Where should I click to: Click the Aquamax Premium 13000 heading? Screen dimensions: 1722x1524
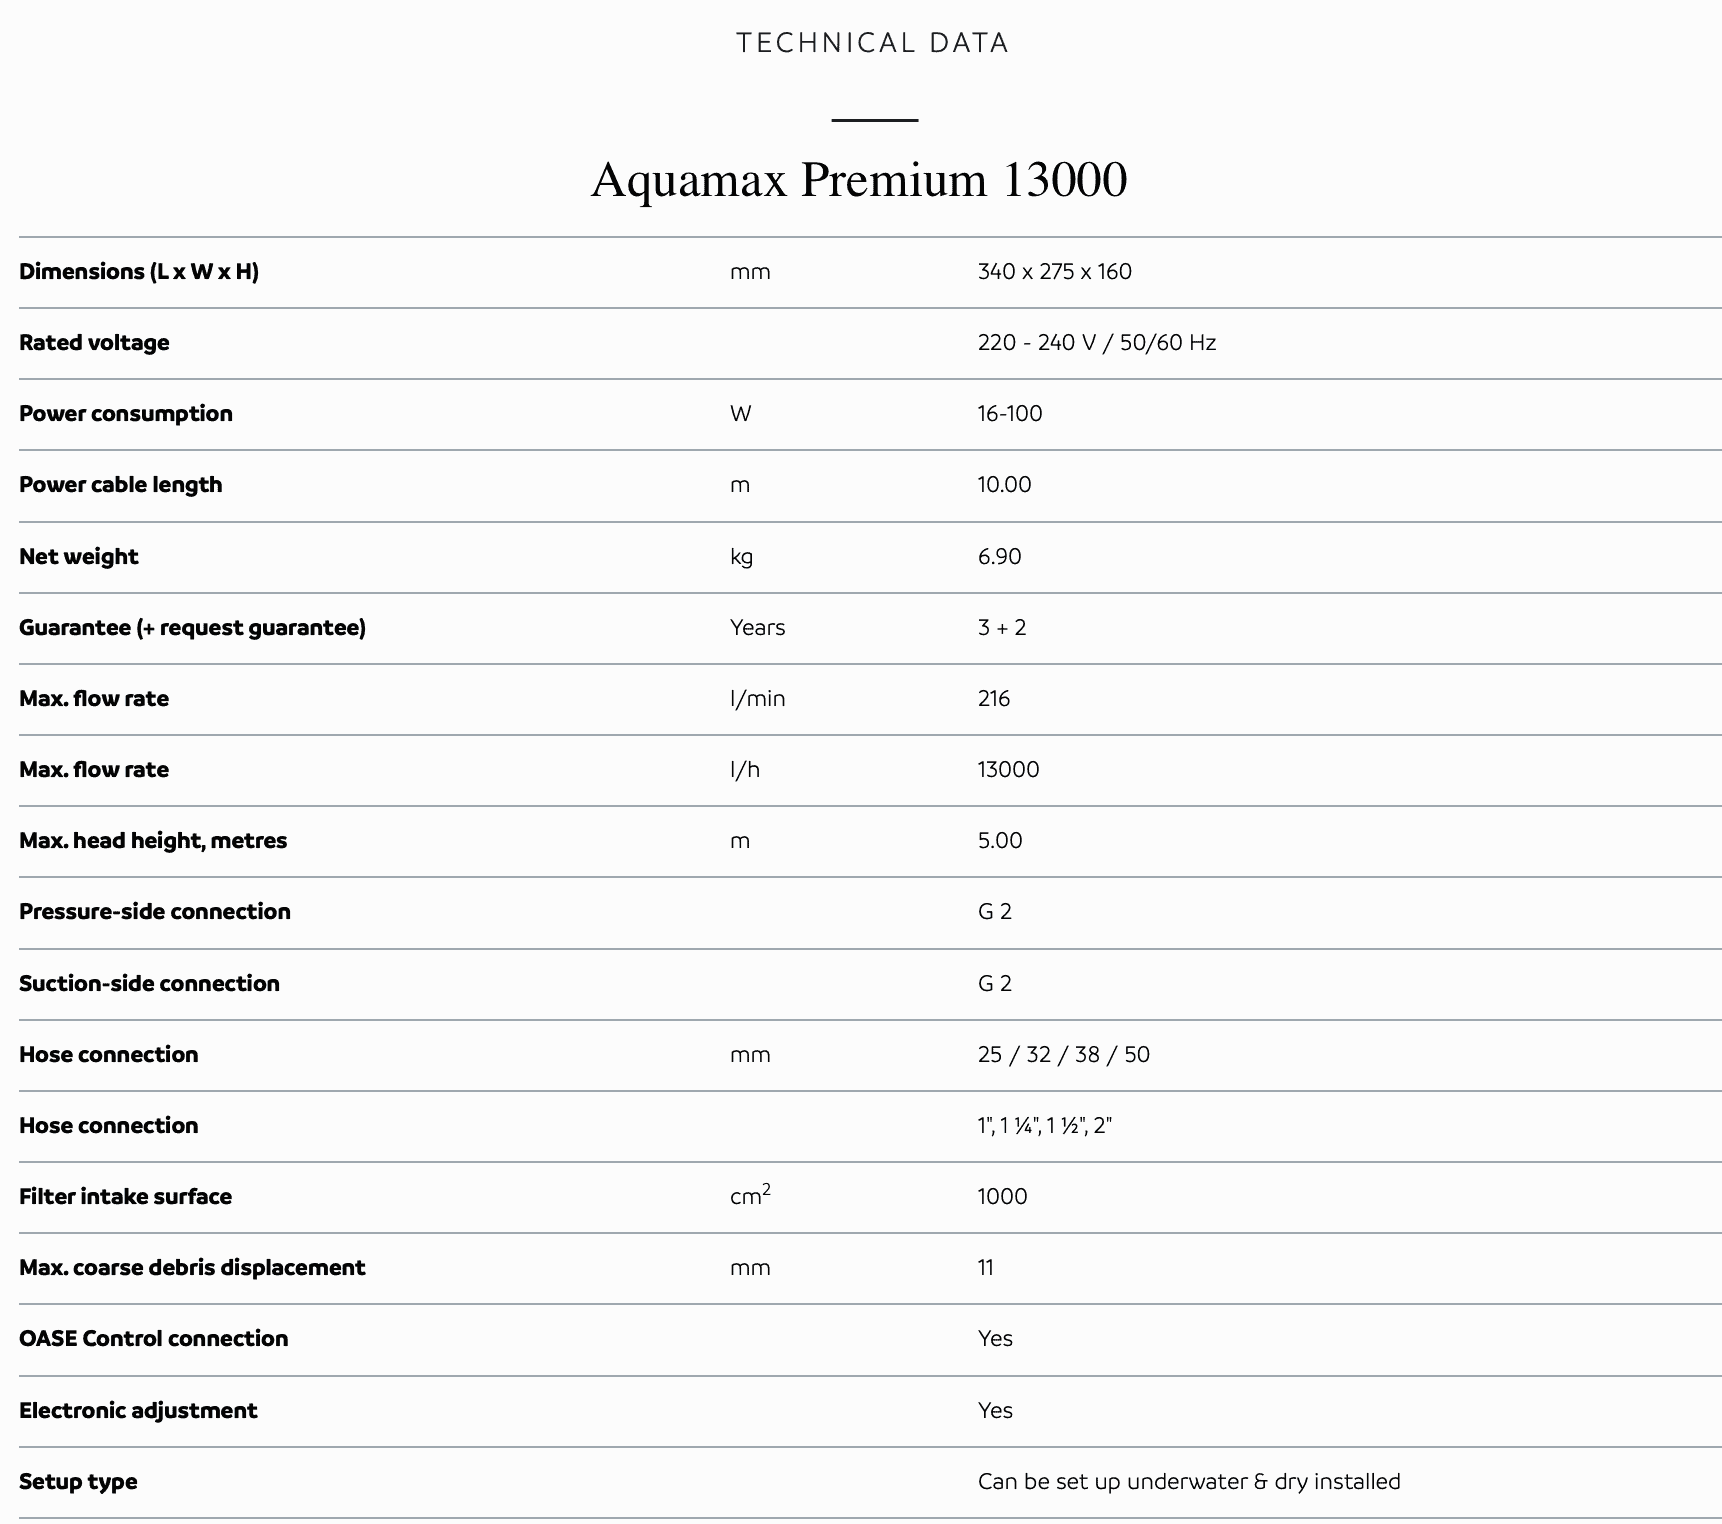coord(859,181)
